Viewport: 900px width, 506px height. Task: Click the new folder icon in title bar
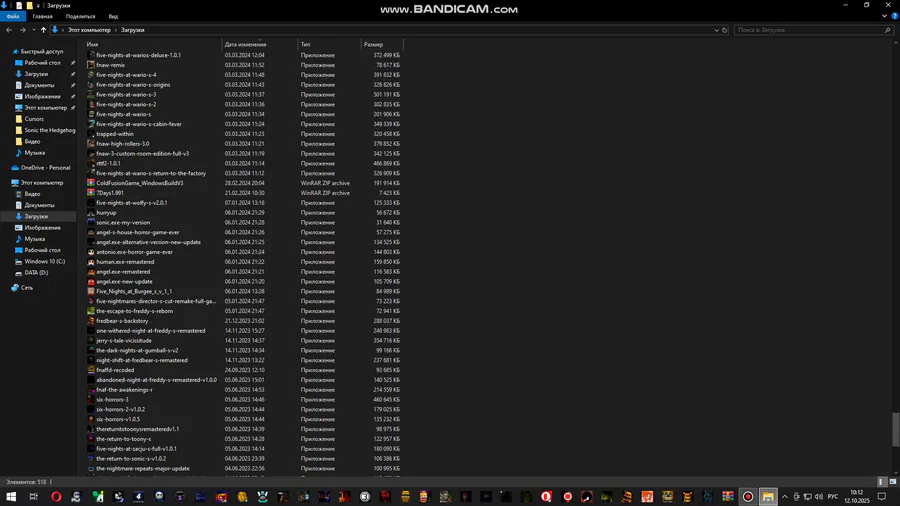[29, 5]
